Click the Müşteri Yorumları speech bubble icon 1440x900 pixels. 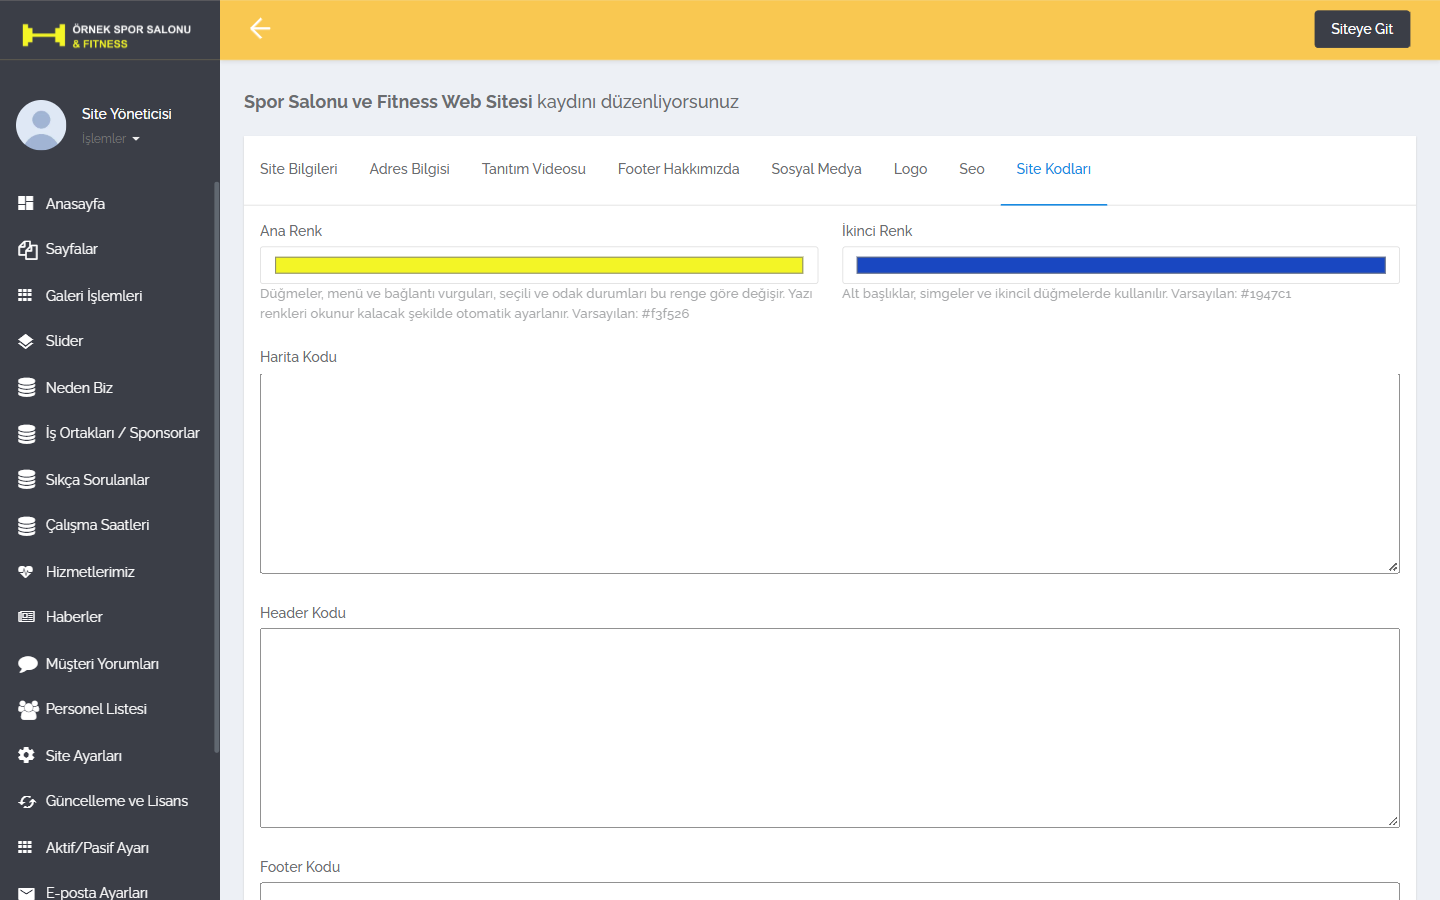point(27,664)
